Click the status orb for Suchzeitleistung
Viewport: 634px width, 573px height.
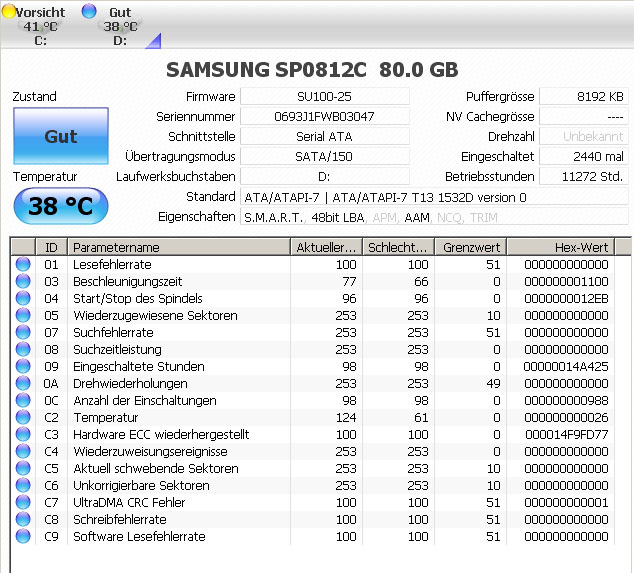point(23,349)
